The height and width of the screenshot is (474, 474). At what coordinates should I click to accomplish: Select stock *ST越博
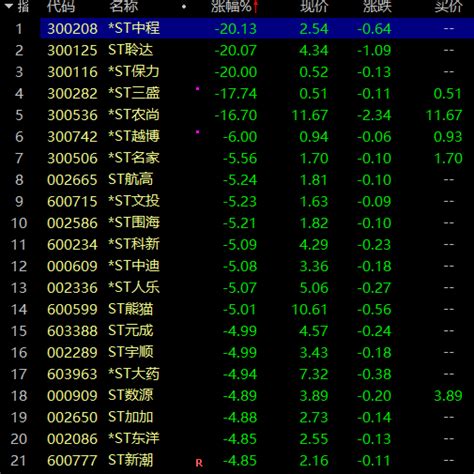click(x=134, y=136)
